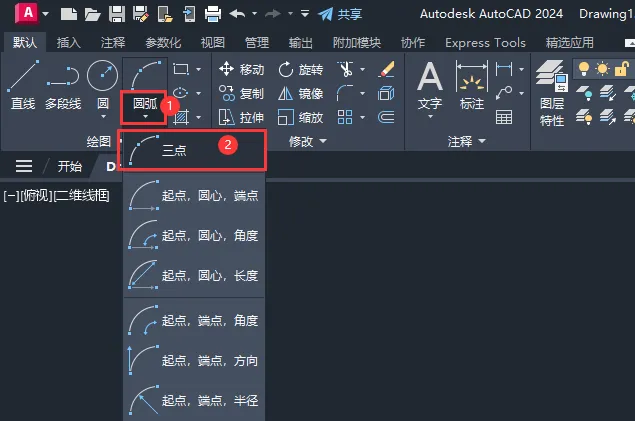Expand the undo history arrow

(x=254, y=14)
